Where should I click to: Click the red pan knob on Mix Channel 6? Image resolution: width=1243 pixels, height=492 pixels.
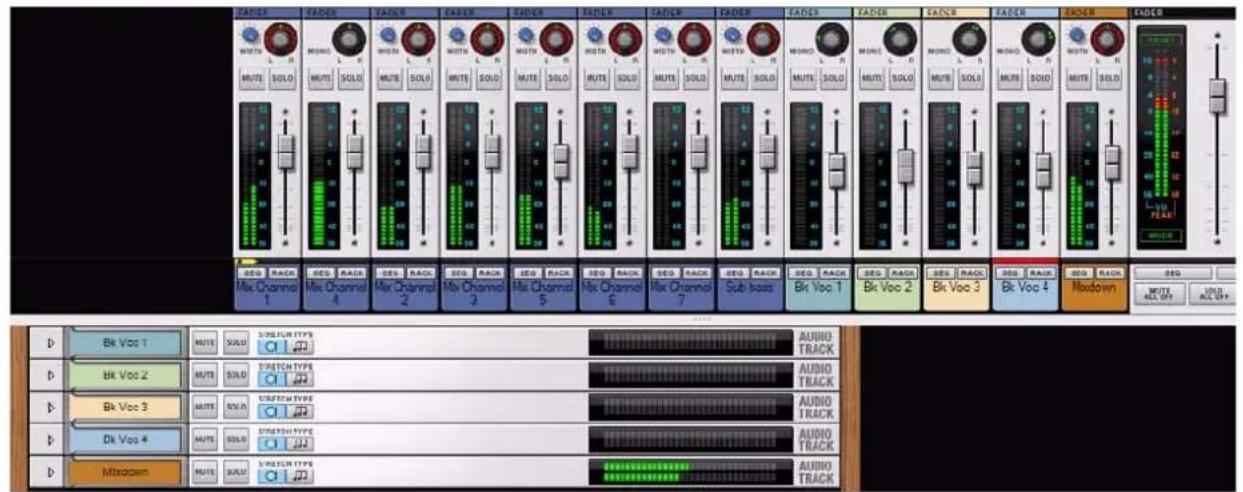pyautogui.click(x=625, y=40)
